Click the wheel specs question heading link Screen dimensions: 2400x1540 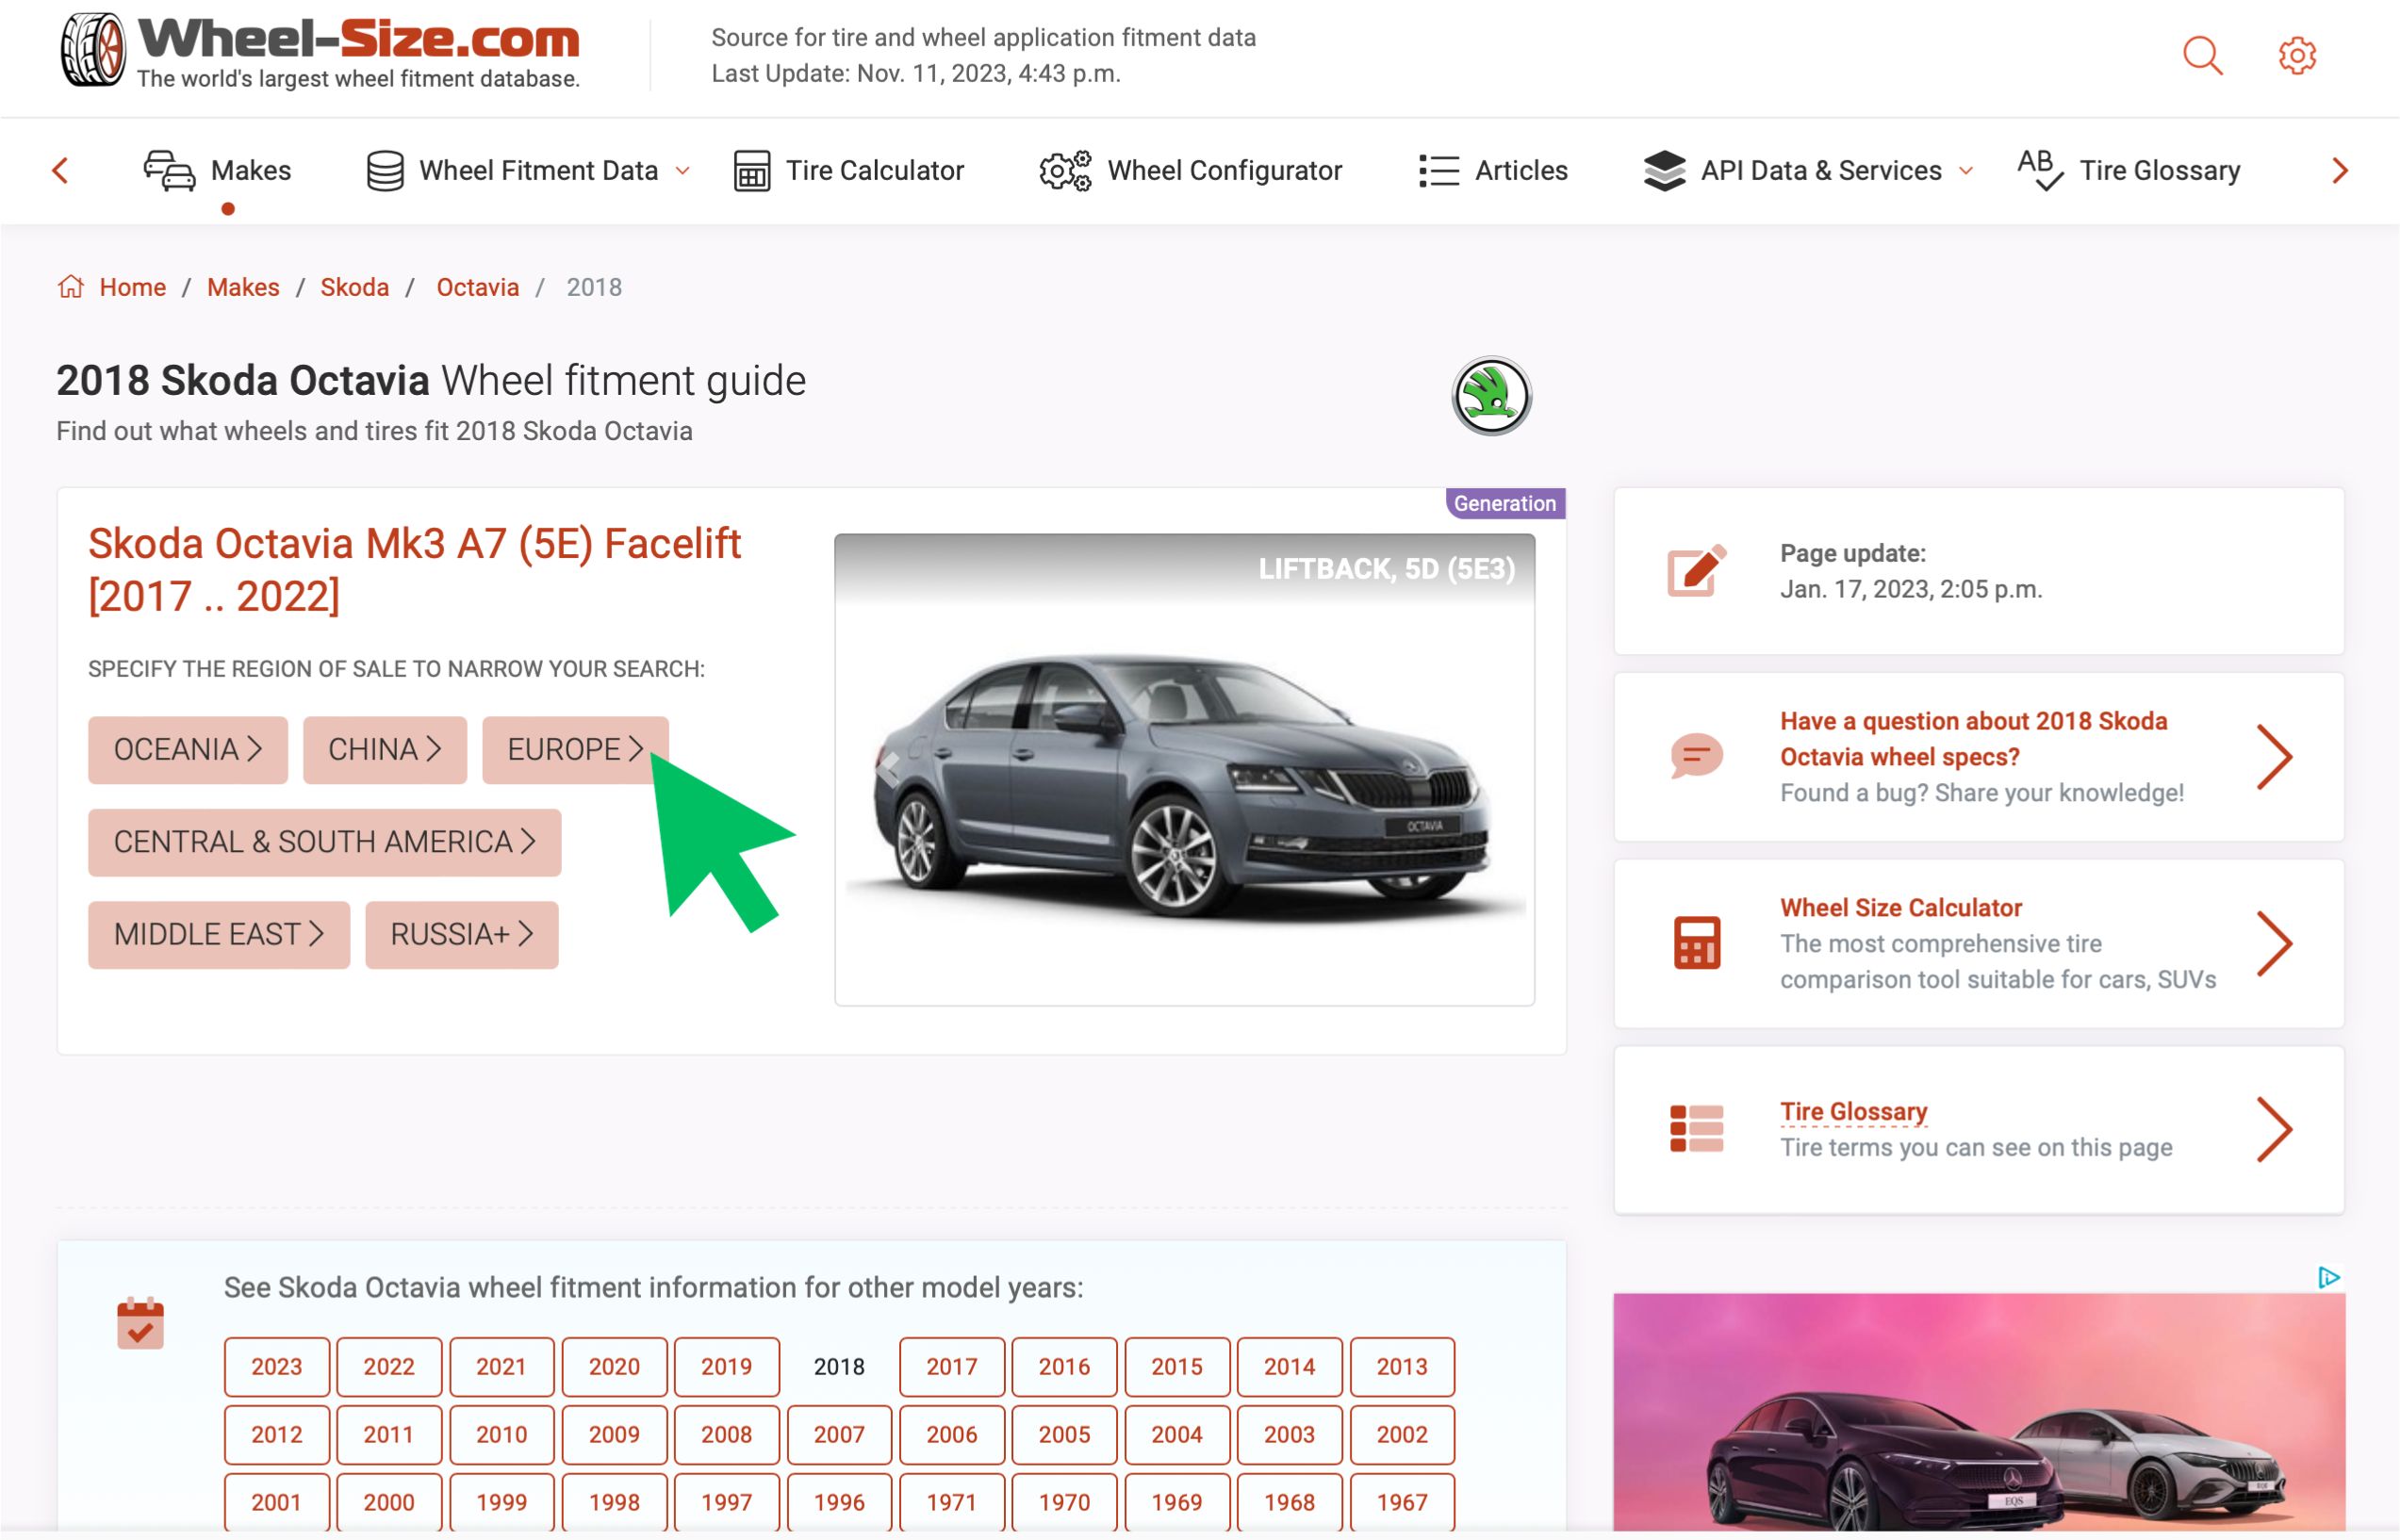pos(1973,739)
